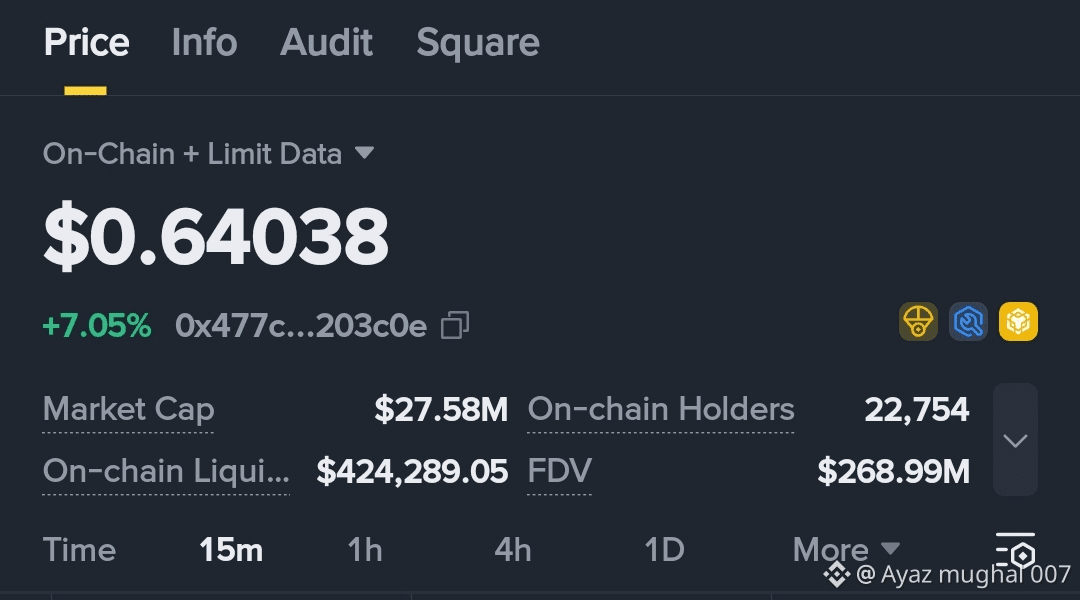Click the yellow BNB Chain cube icon
The height and width of the screenshot is (600, 1080).
1018,322
